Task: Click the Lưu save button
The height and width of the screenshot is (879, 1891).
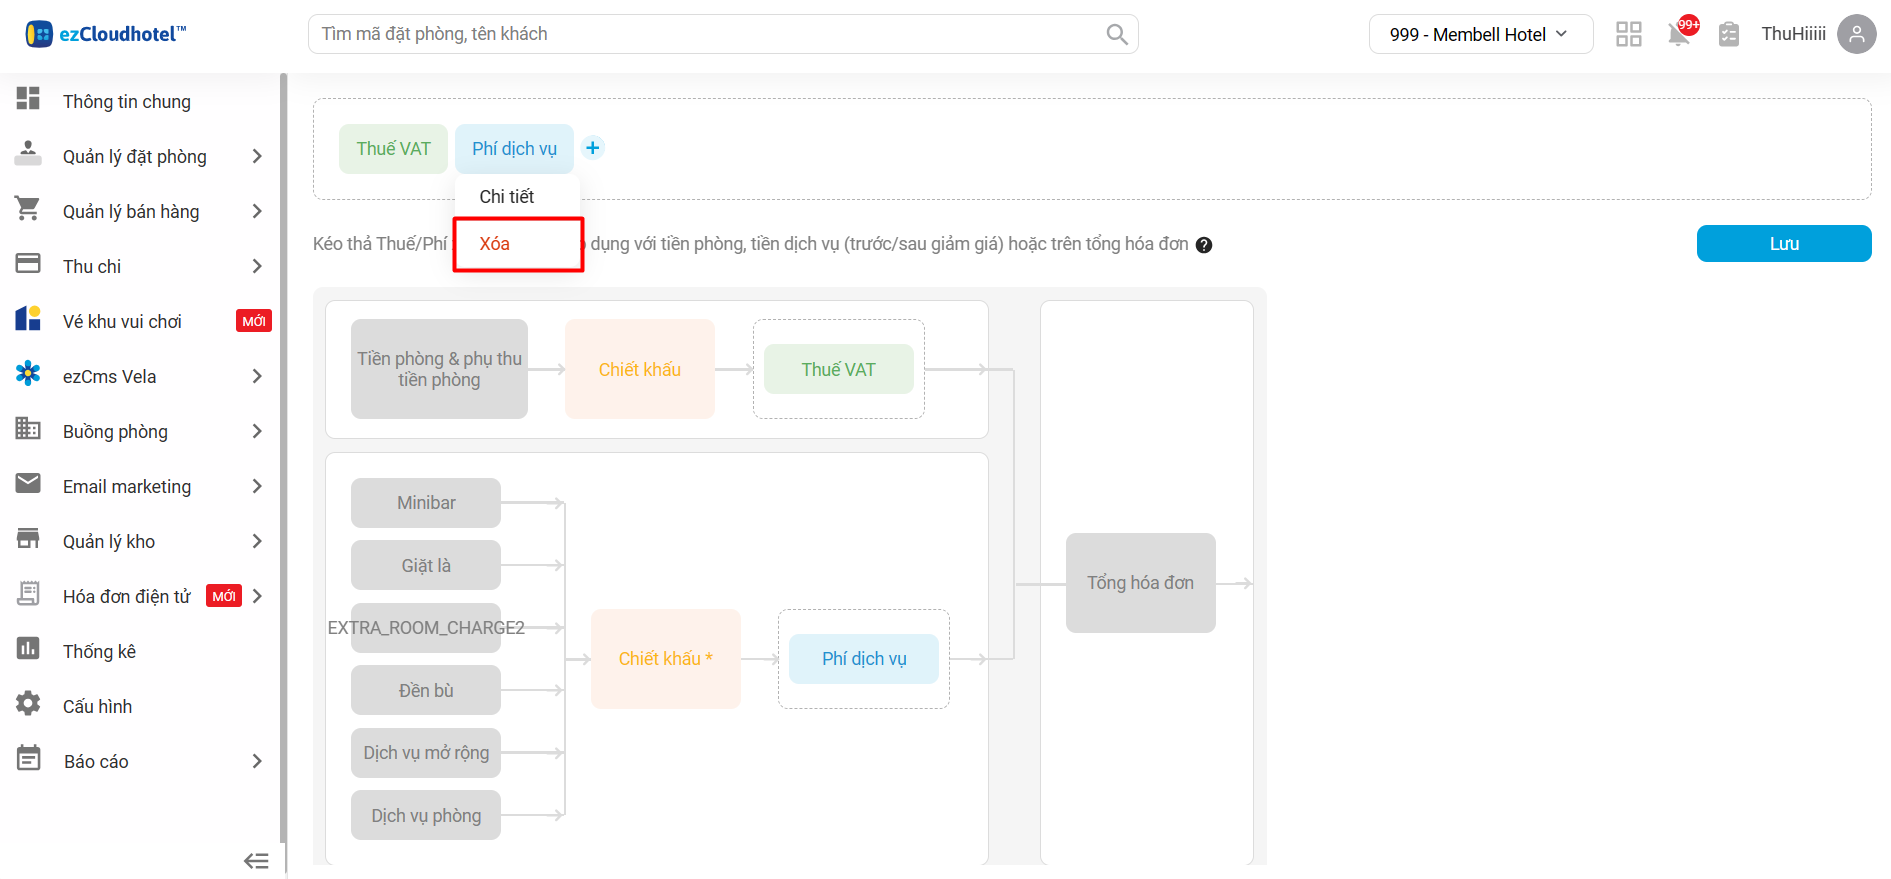Action: point(1783,244)
